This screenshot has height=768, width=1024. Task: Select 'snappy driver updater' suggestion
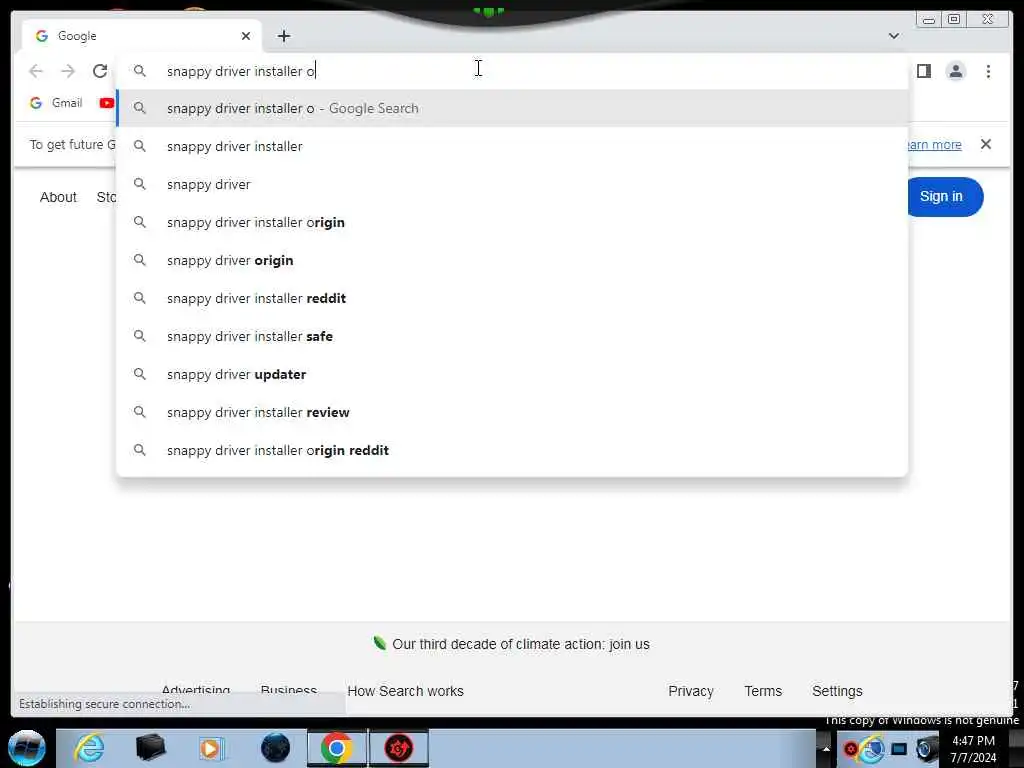512,374
